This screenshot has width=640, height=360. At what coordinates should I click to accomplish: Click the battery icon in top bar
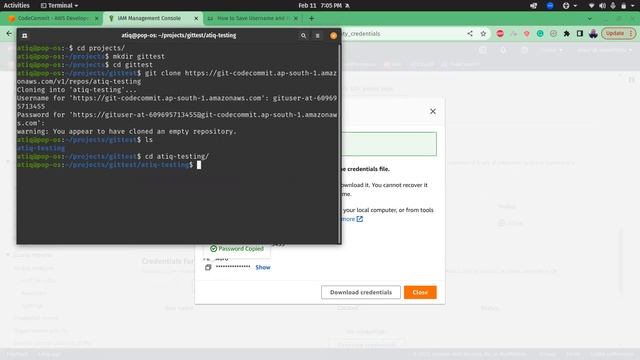pyautogui.click(x=623, y=6)
